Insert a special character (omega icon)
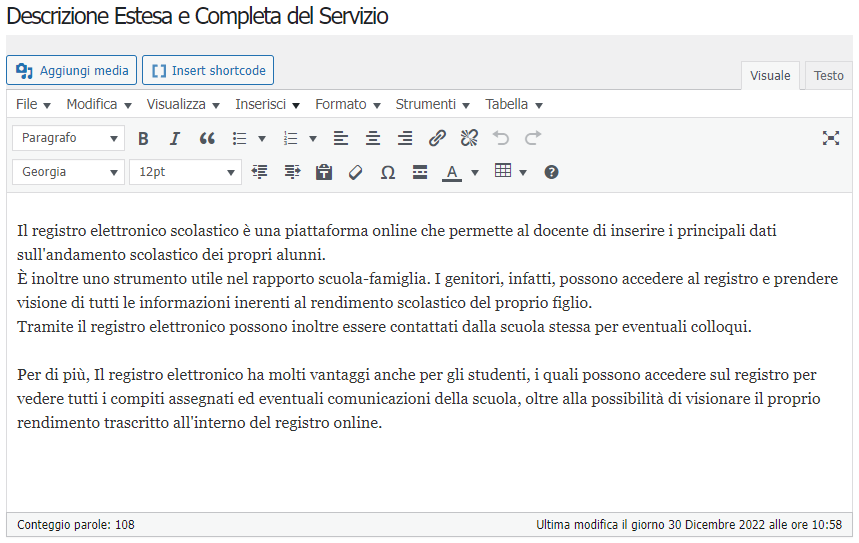The height and width of the screenshot is (543, 859). click(x=388, y=172)
